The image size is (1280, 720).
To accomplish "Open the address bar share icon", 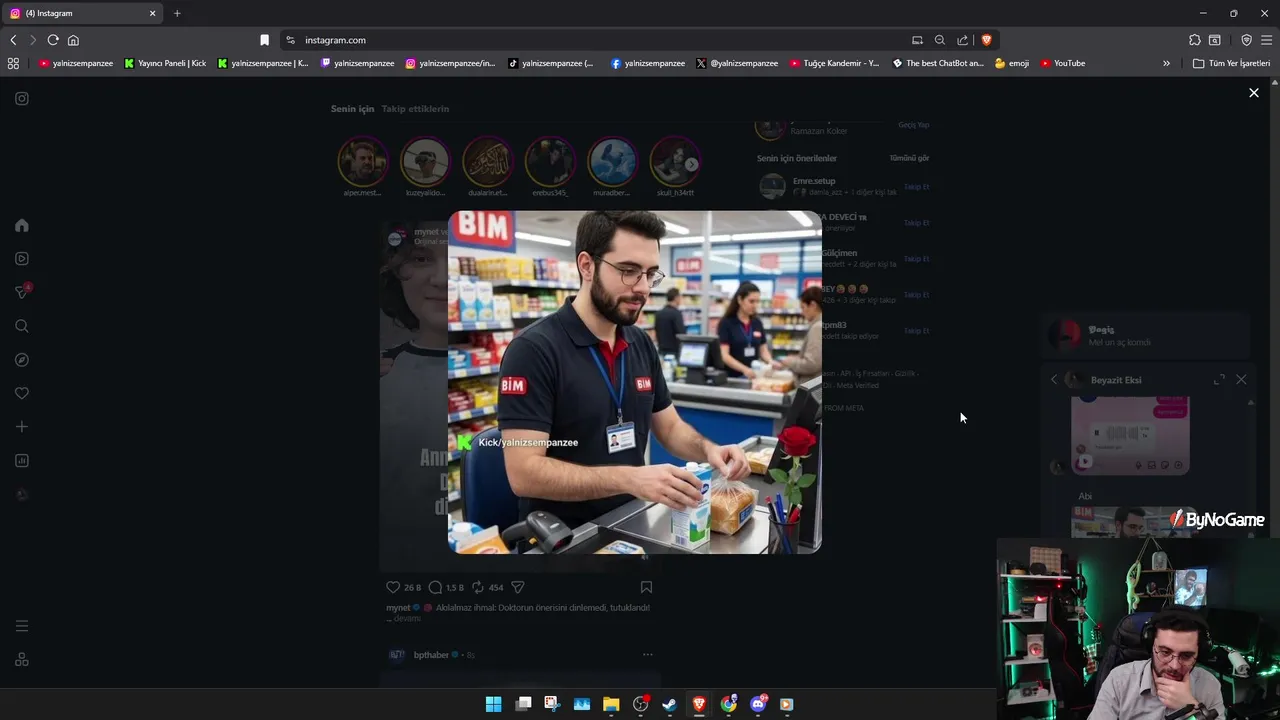I will (962, 40).
